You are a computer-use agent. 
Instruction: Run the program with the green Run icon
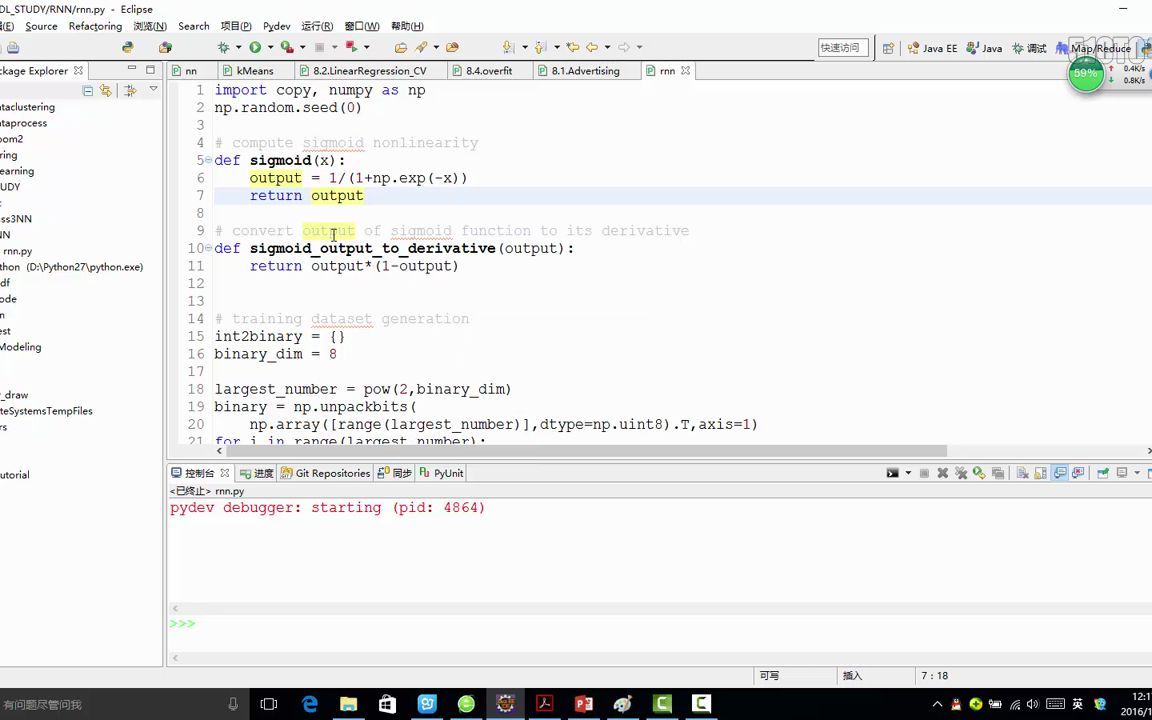[255, 47]
